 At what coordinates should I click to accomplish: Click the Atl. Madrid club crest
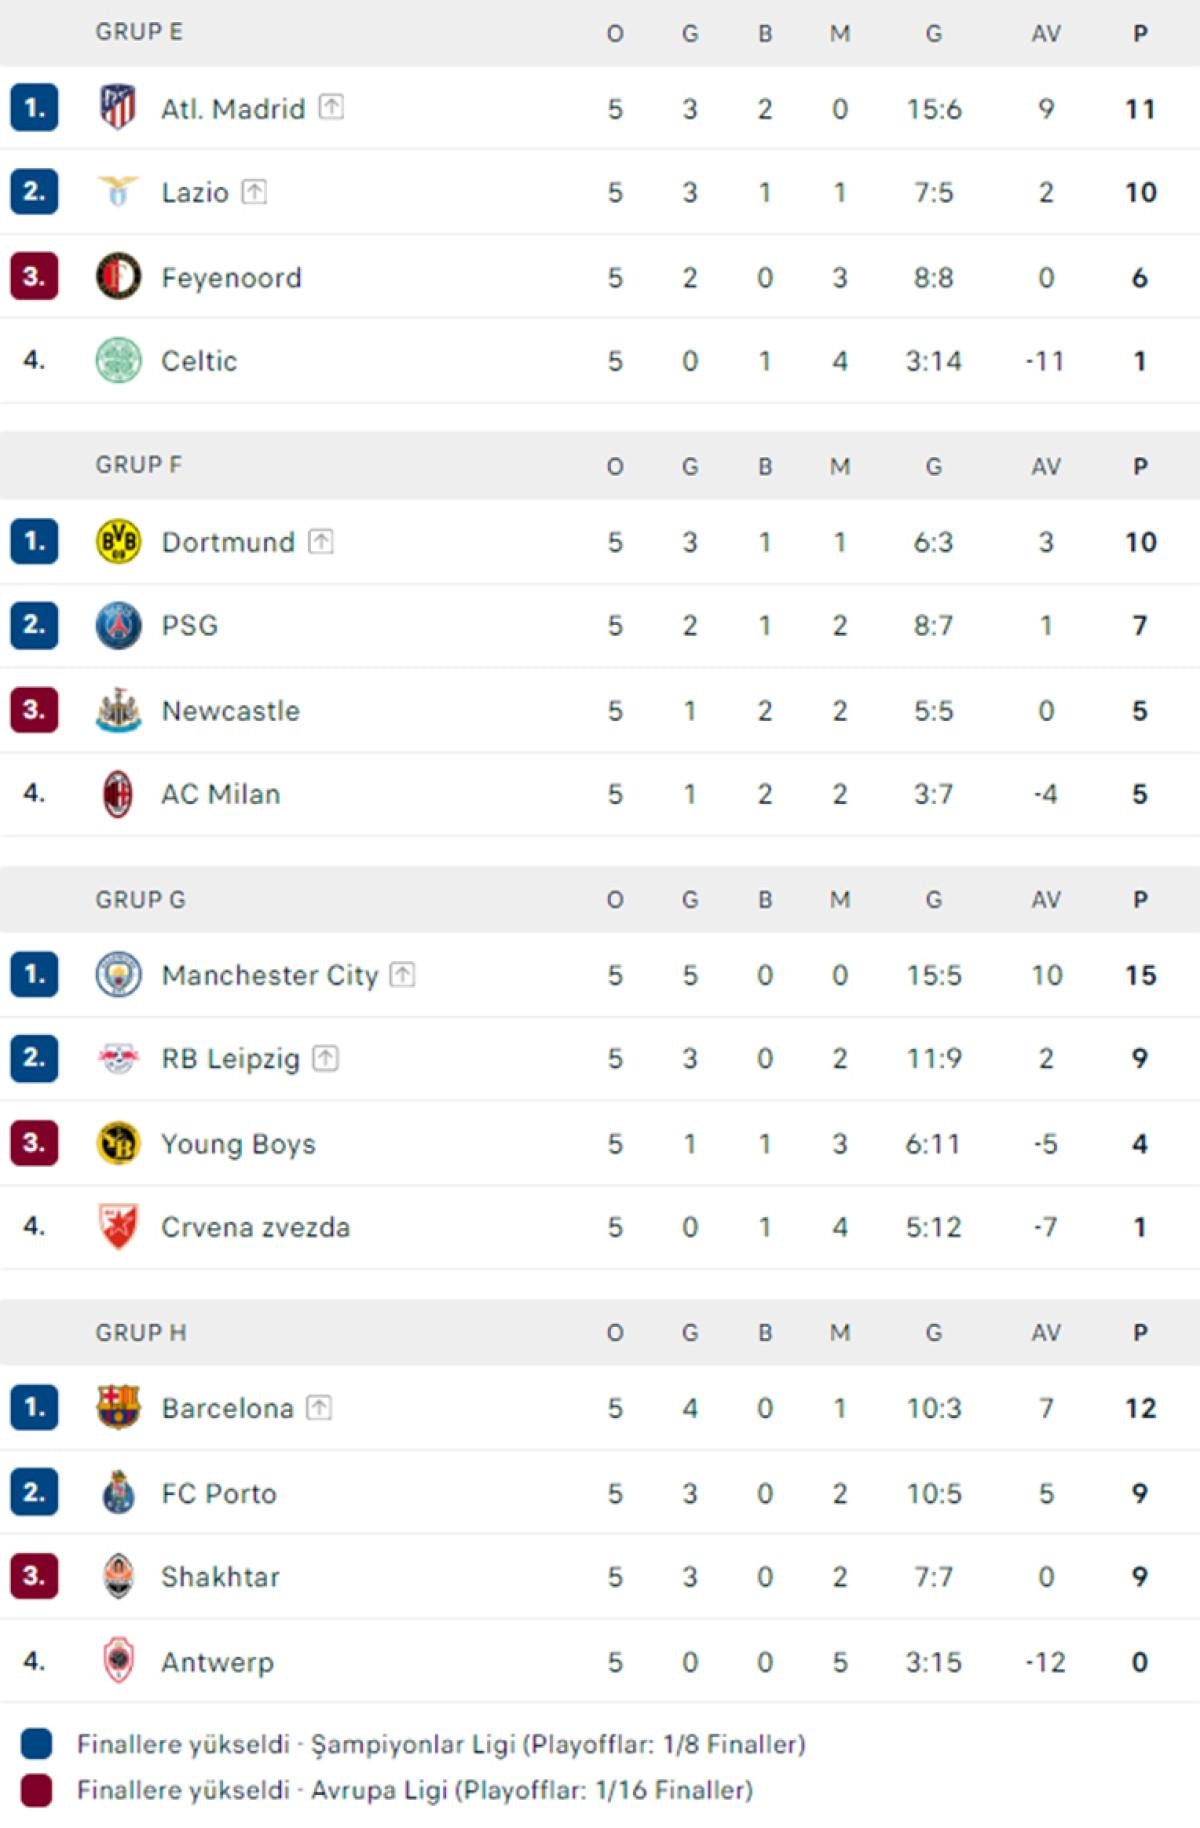click(118, 107)
